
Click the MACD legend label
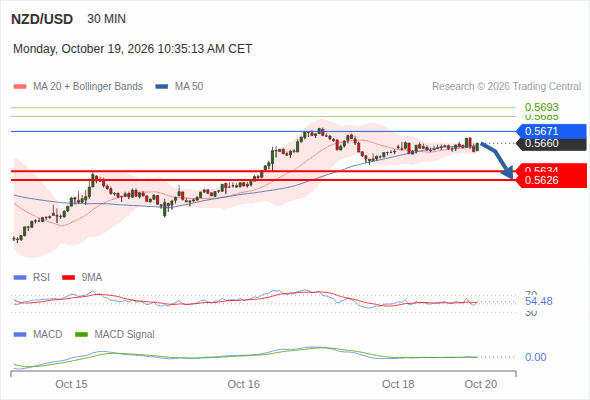[48, 335]
